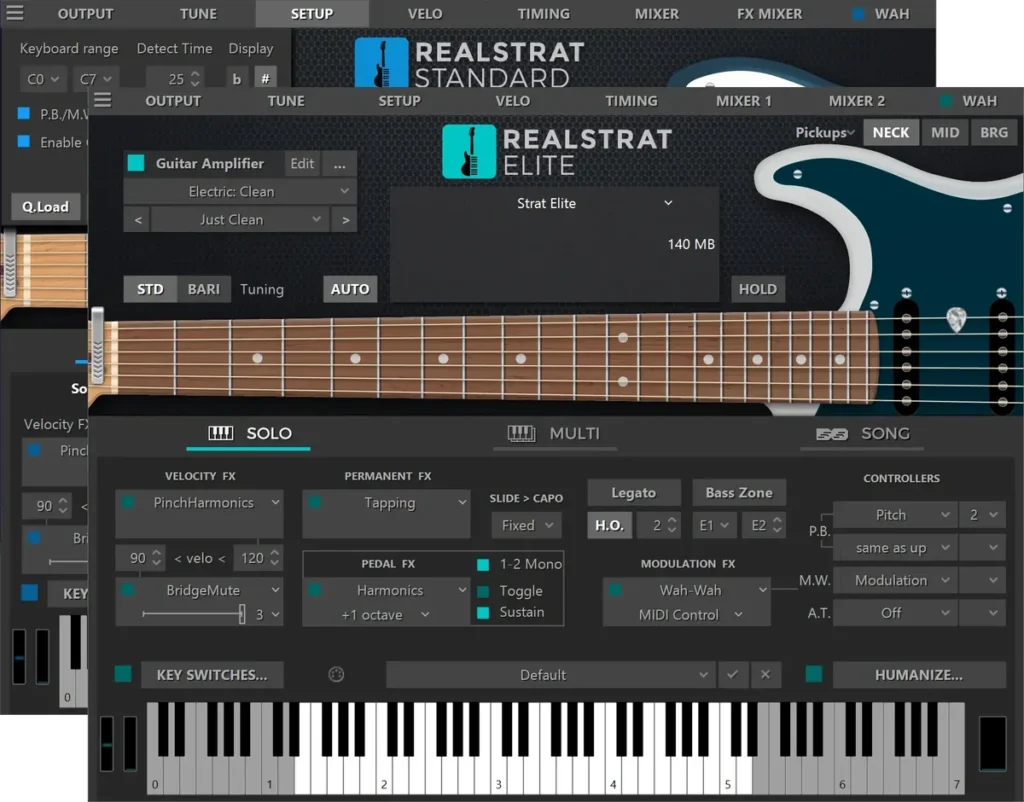
Task: Toggle Harmonics pedal FX indicator
Action: 315,590
